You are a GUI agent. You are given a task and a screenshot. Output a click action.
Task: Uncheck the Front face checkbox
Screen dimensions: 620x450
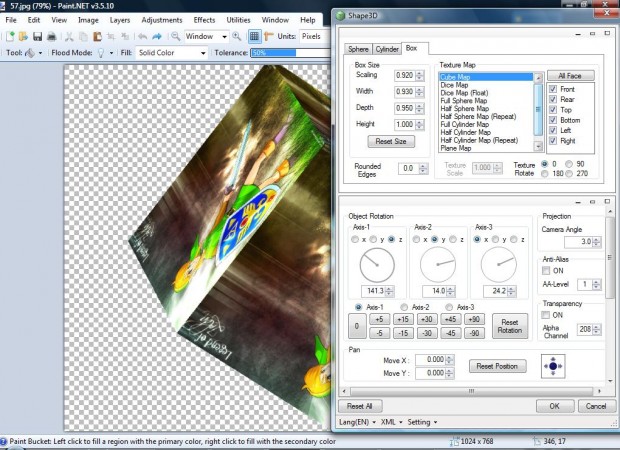pos(553,89)
